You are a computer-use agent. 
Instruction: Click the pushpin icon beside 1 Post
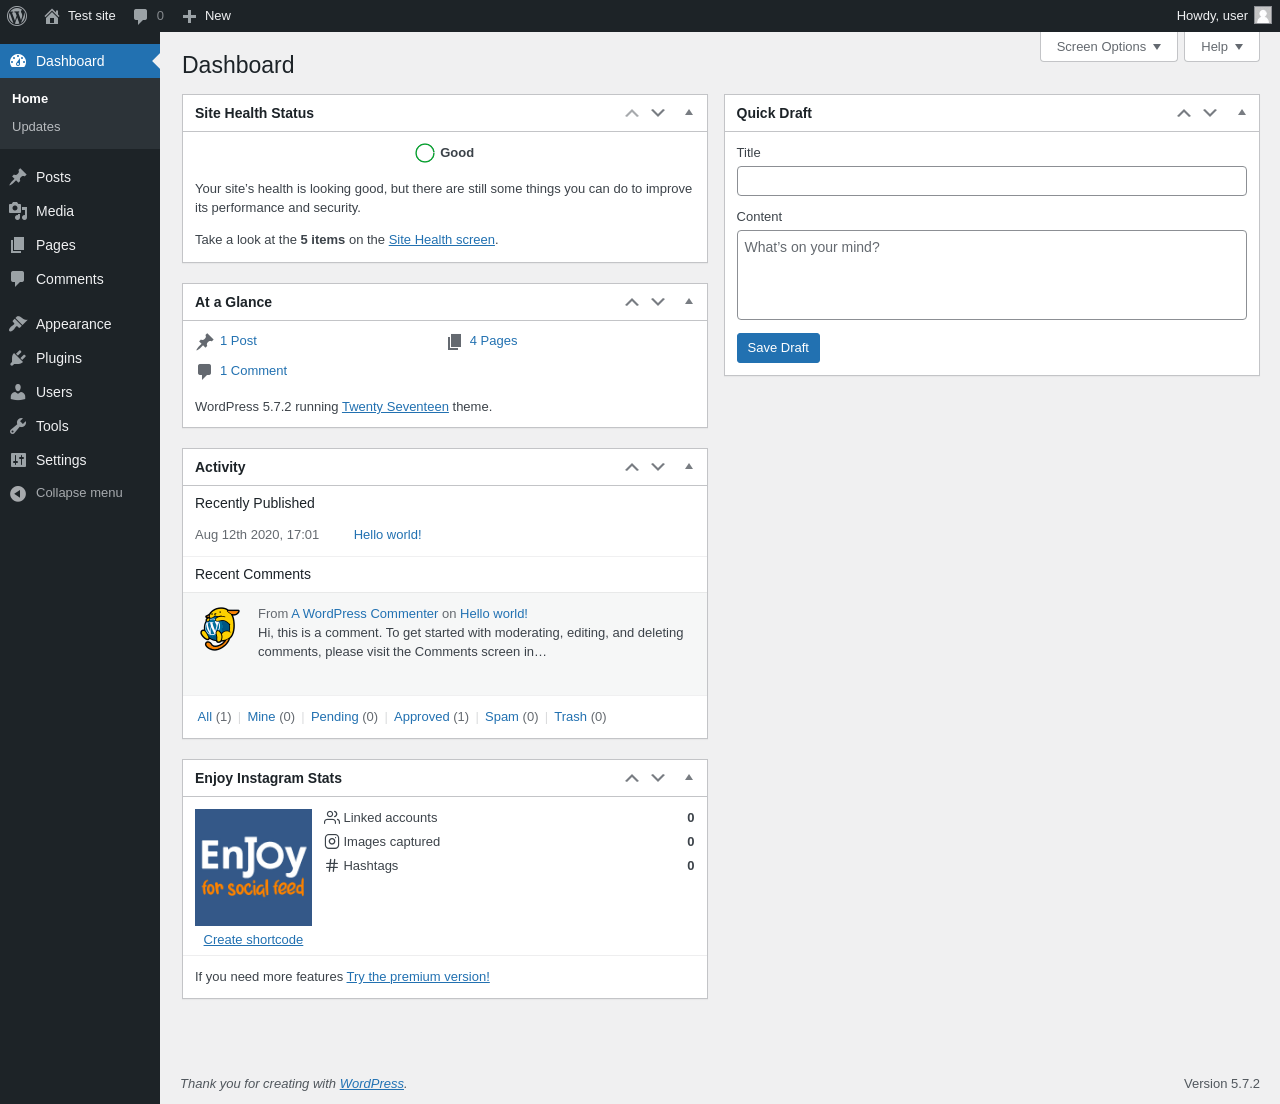205,342
